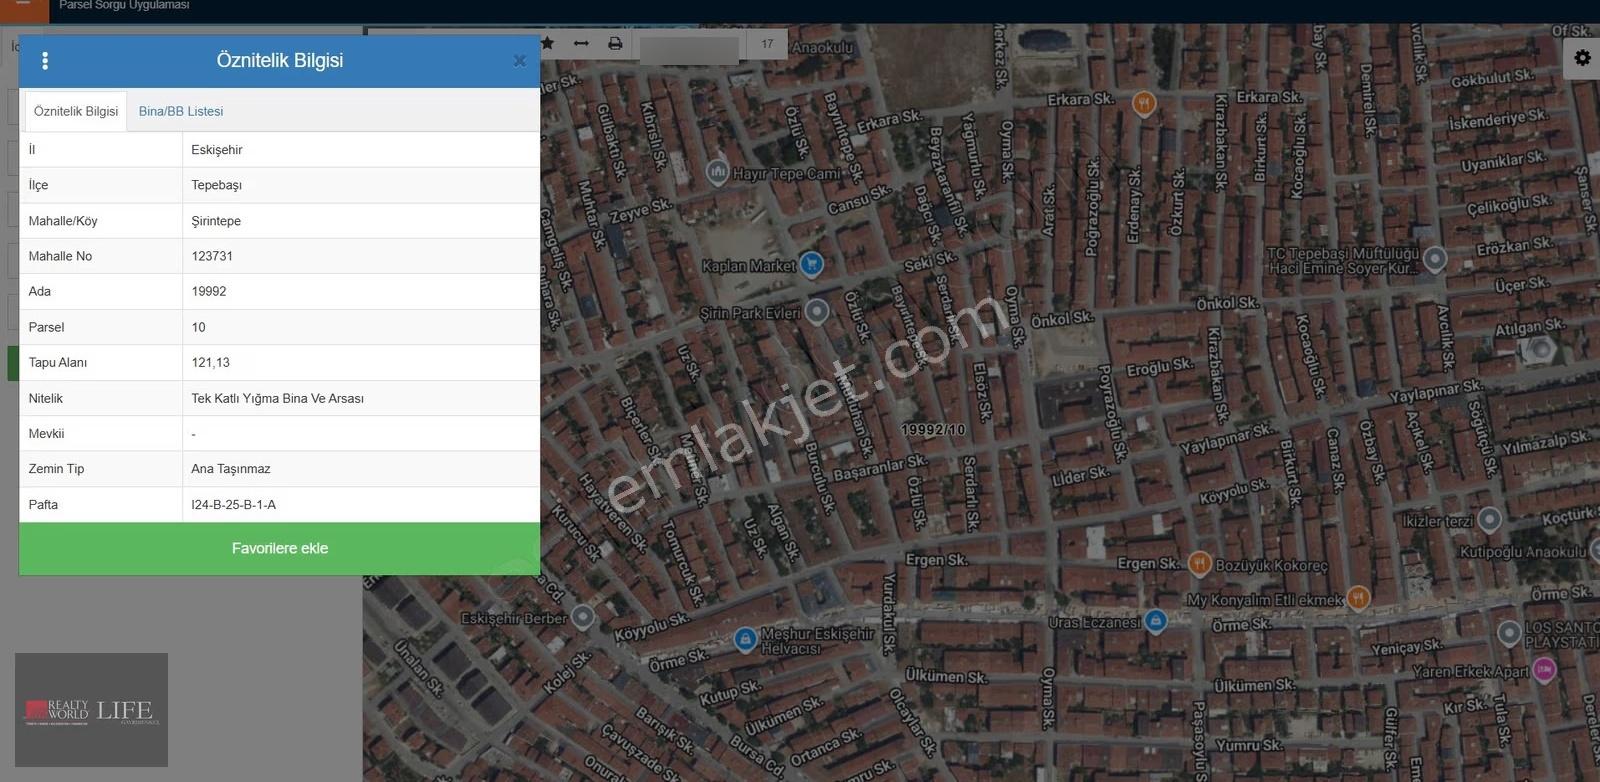The width and height of the screenshot is (1600, 782).
Task: Click the Hayır Tepe Cami mosque marker
Action: (x=717, y=172)
